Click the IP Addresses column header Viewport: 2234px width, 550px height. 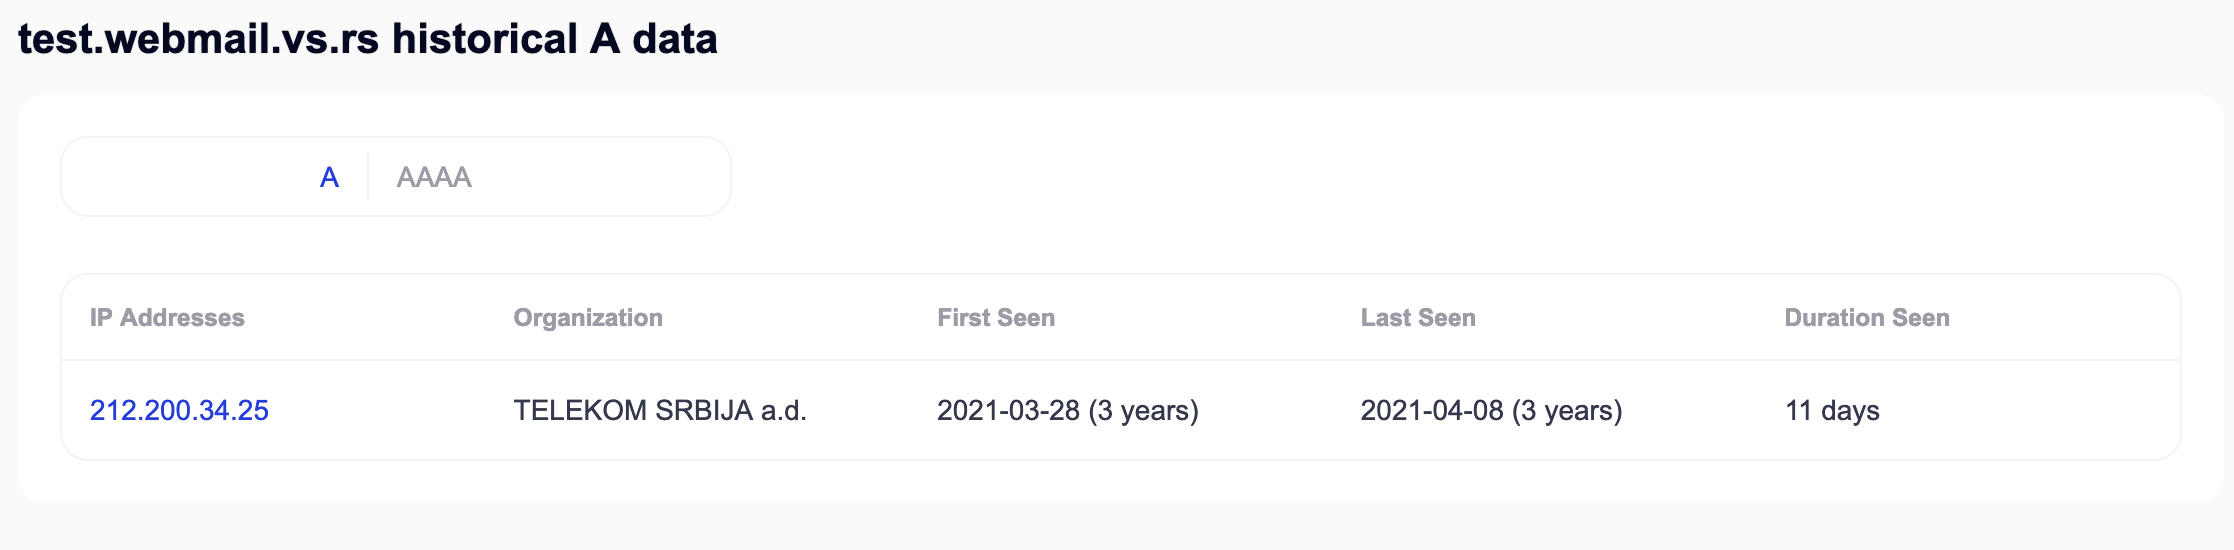click(167, 317)
